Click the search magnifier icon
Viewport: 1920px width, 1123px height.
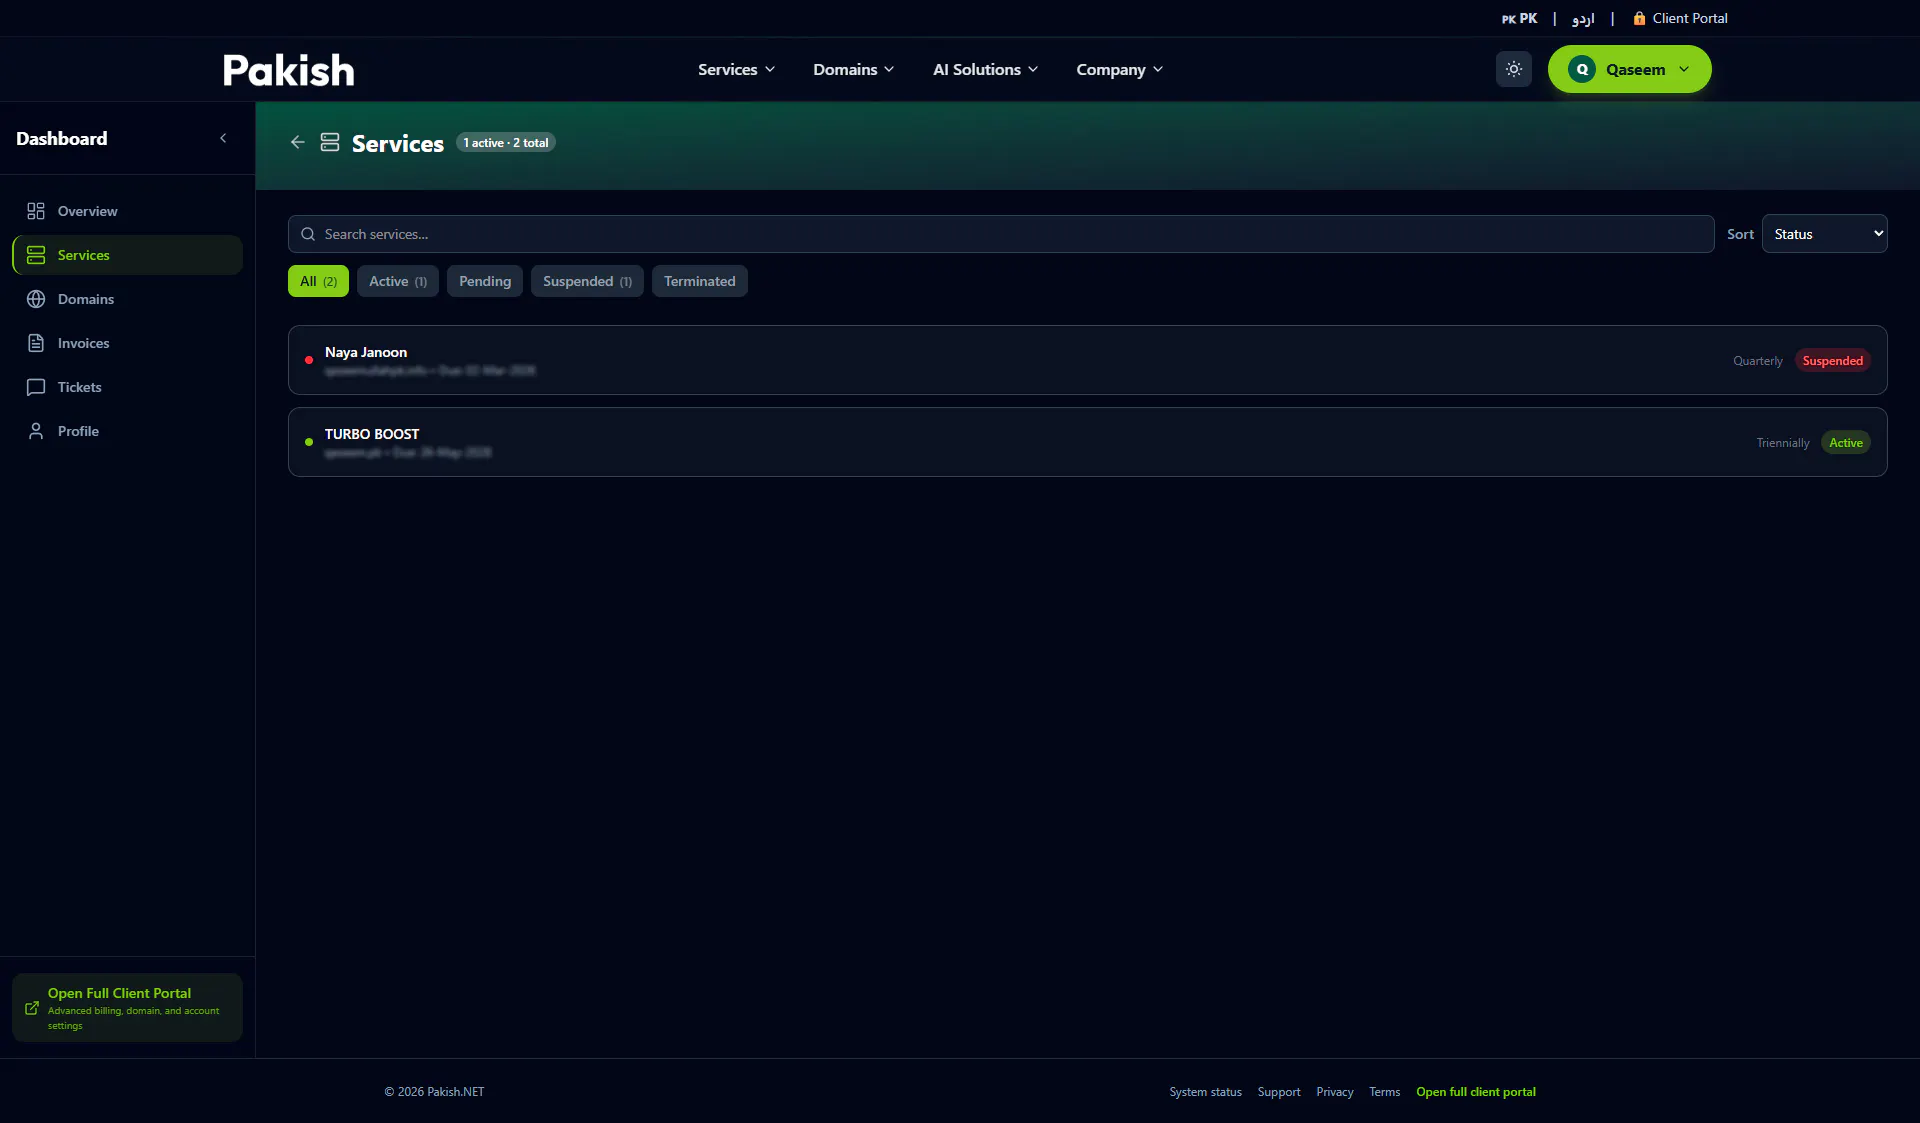click(x=308, y=234)
